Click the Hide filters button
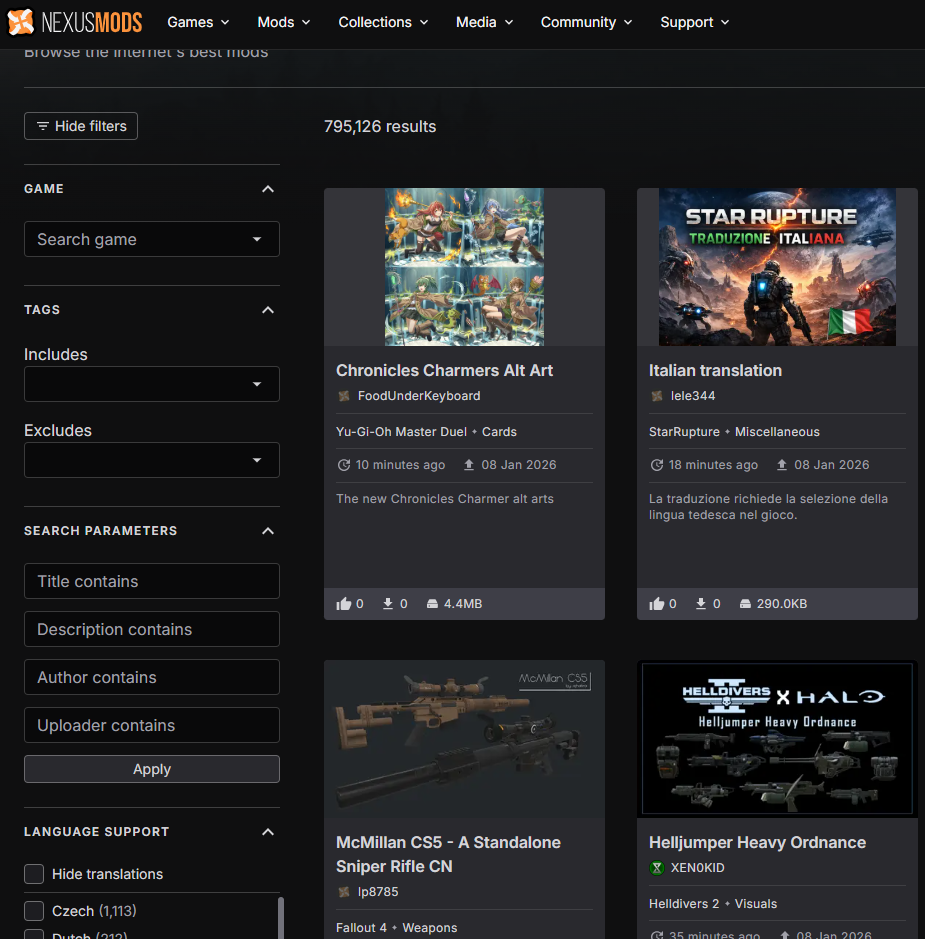The height and width of the screenshot is (939, 925). [81, 126]
